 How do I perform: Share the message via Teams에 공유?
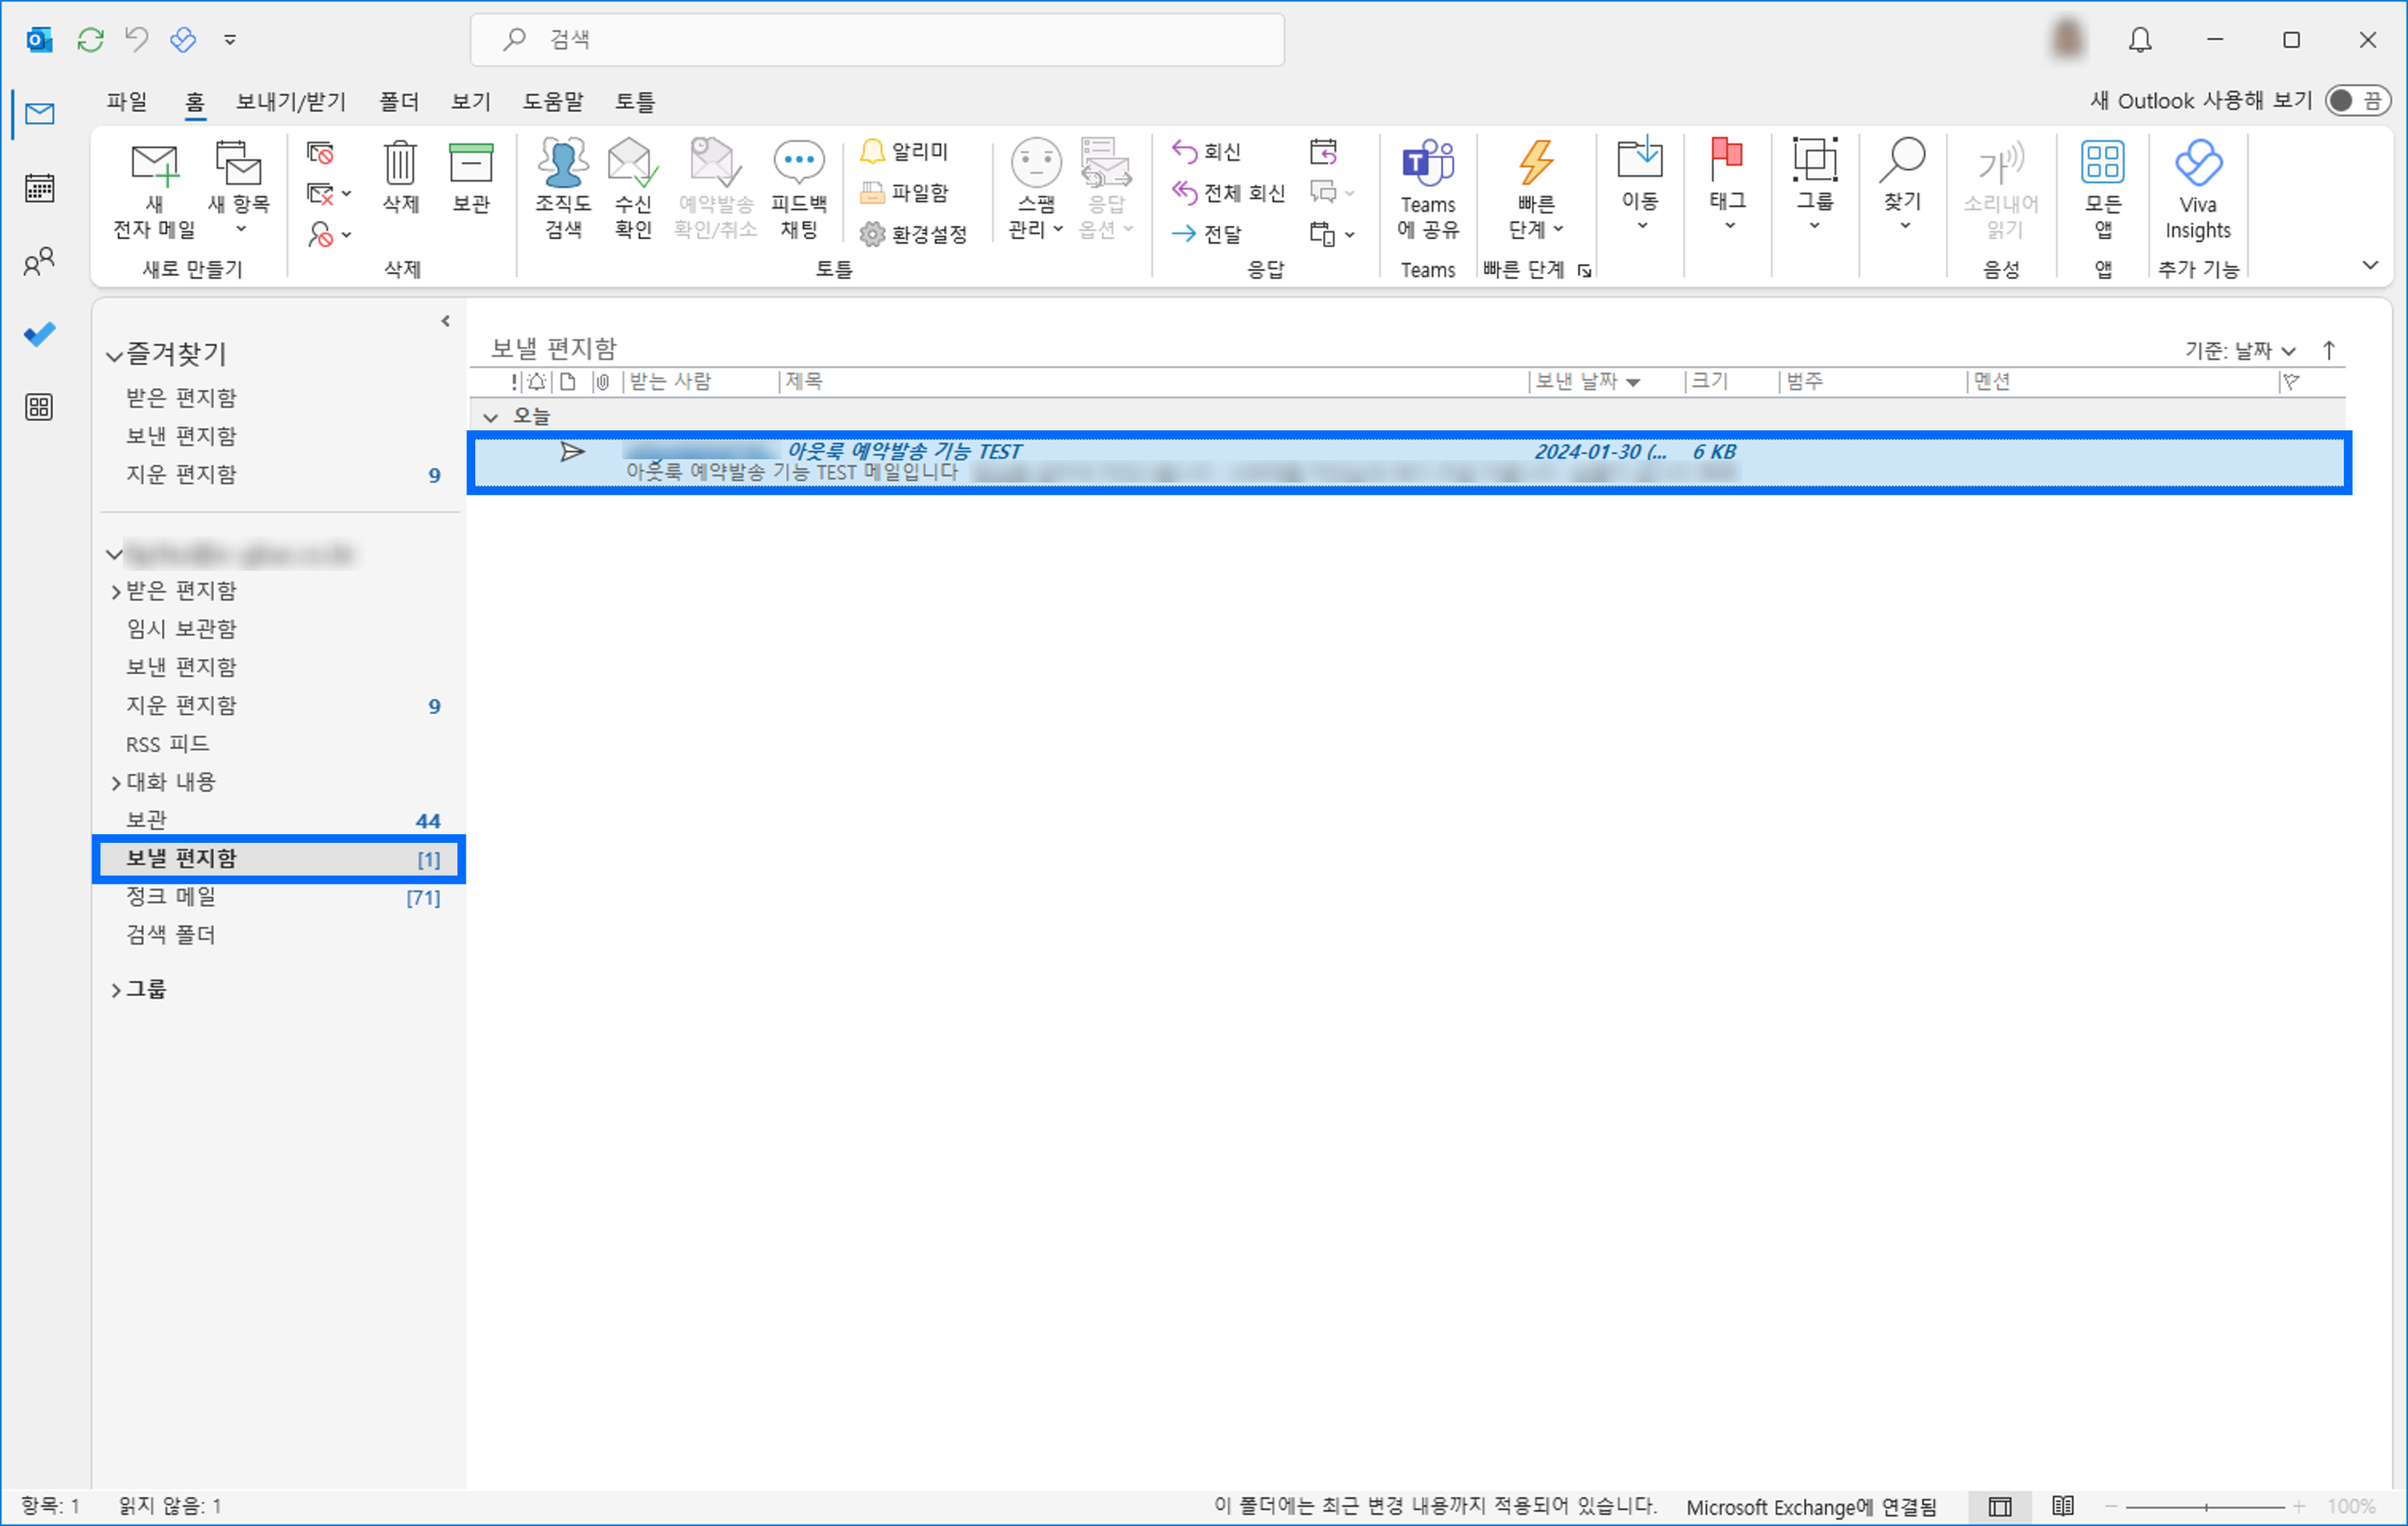1427,190
